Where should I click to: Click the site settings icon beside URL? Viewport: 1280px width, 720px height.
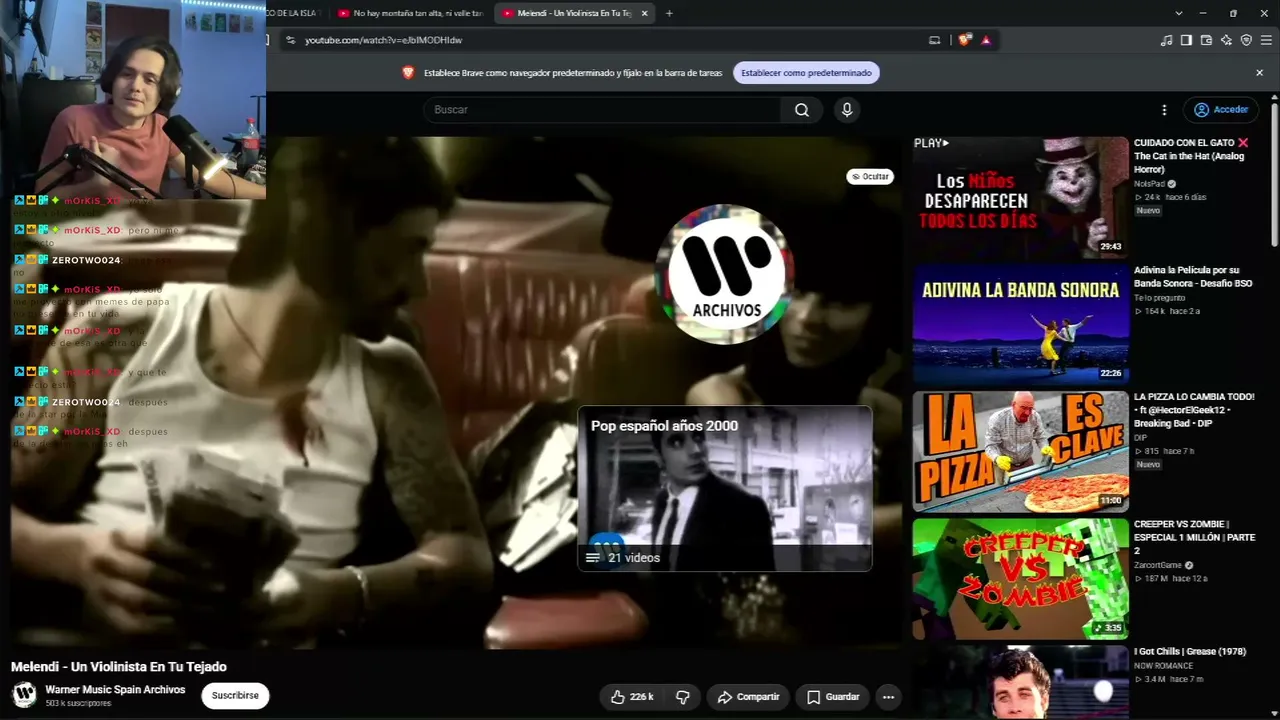(290, 40)
